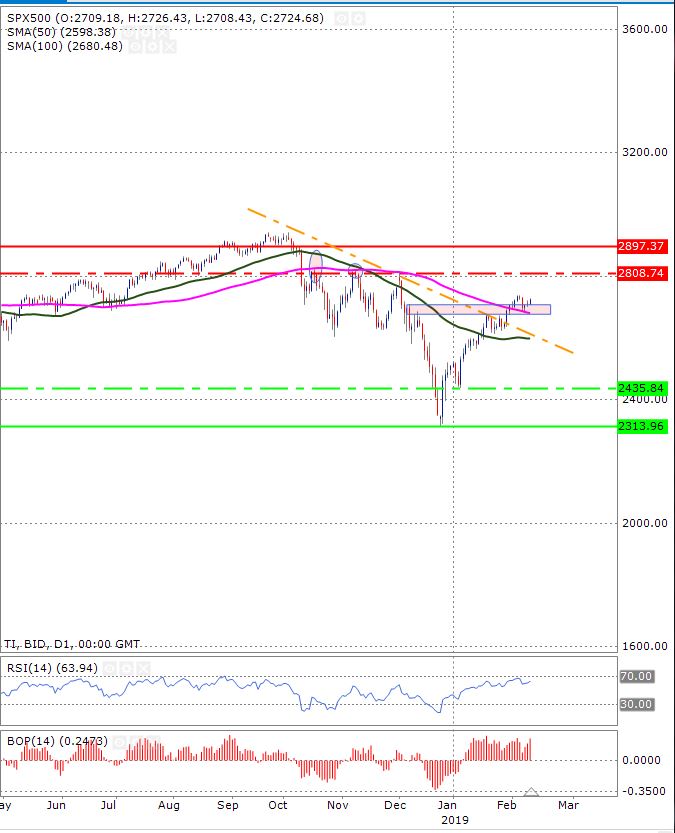
Task: Toggle BOP(14) visibility eye icon
Action: (119, 742)
